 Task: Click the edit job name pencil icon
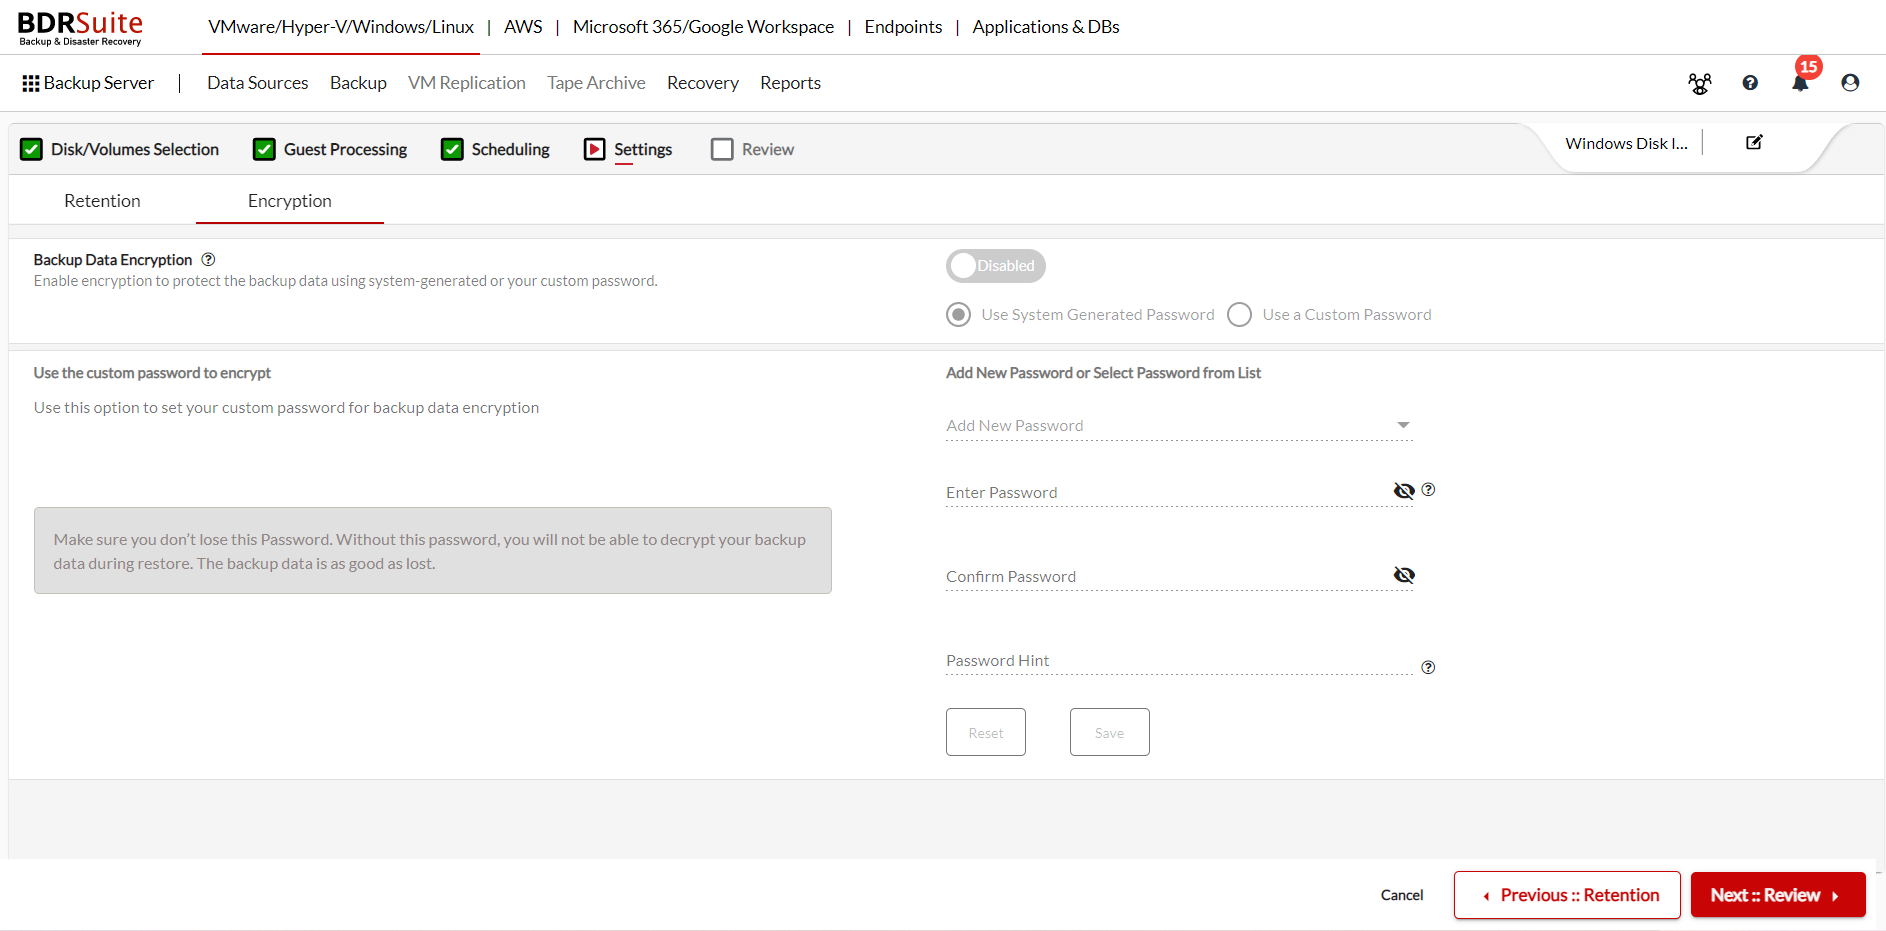[1754, 143]
